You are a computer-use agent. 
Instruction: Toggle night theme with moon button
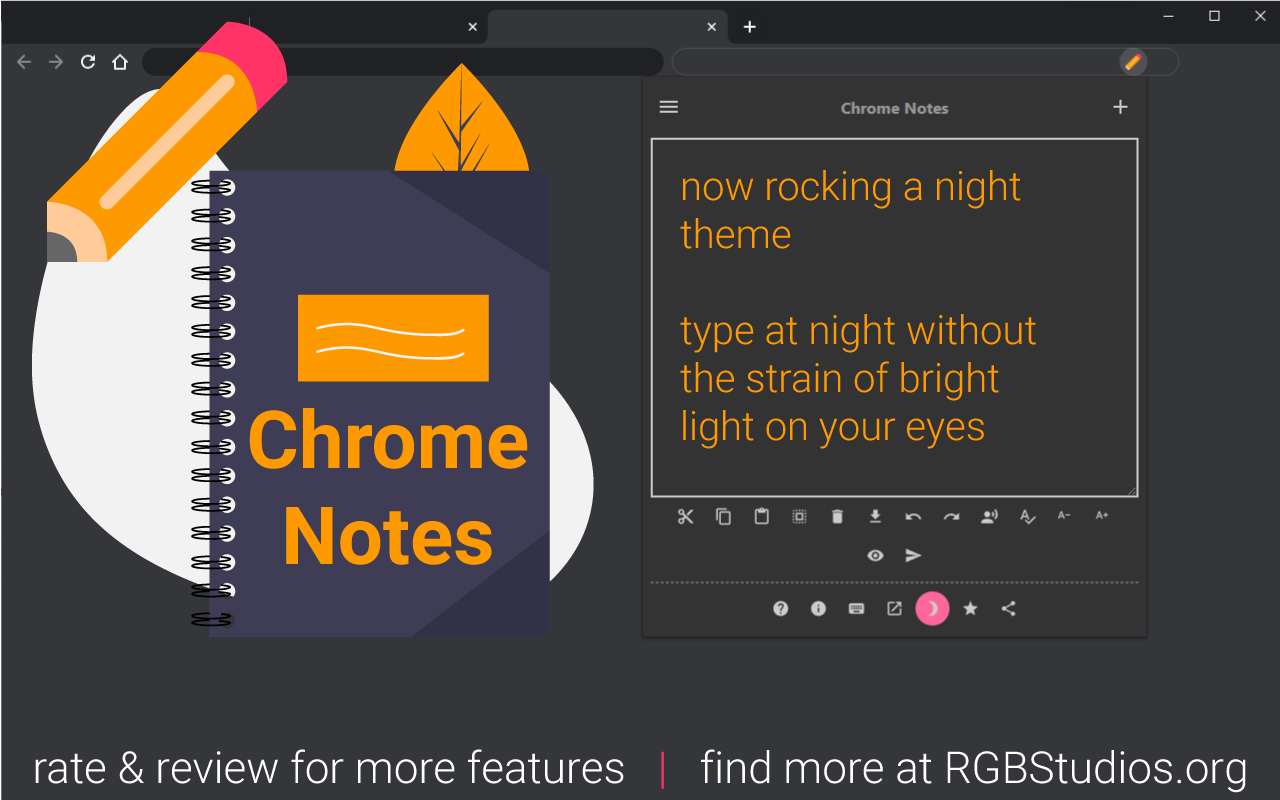(932, 608)
